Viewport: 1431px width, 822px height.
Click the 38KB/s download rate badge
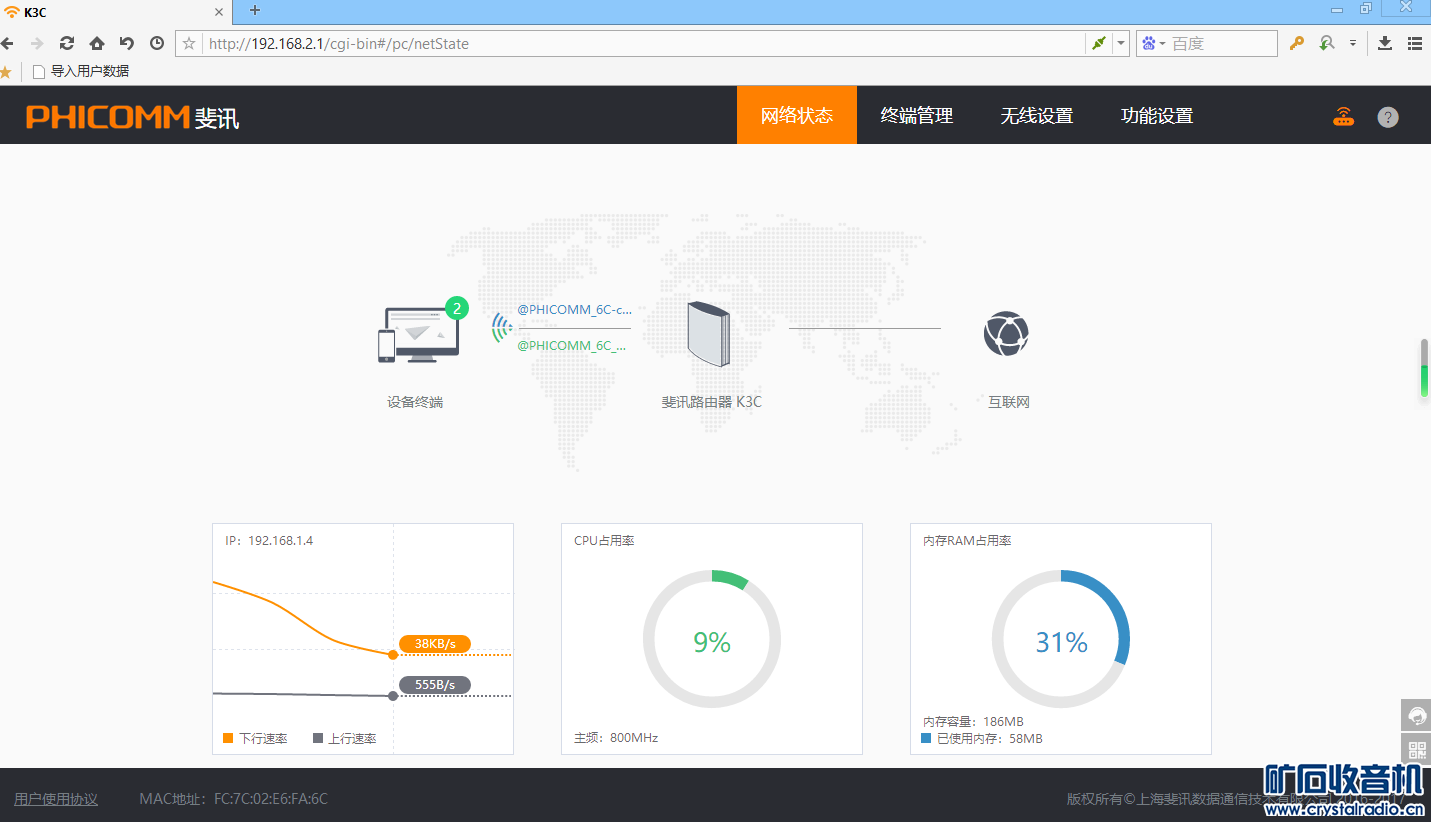point(434,644)
